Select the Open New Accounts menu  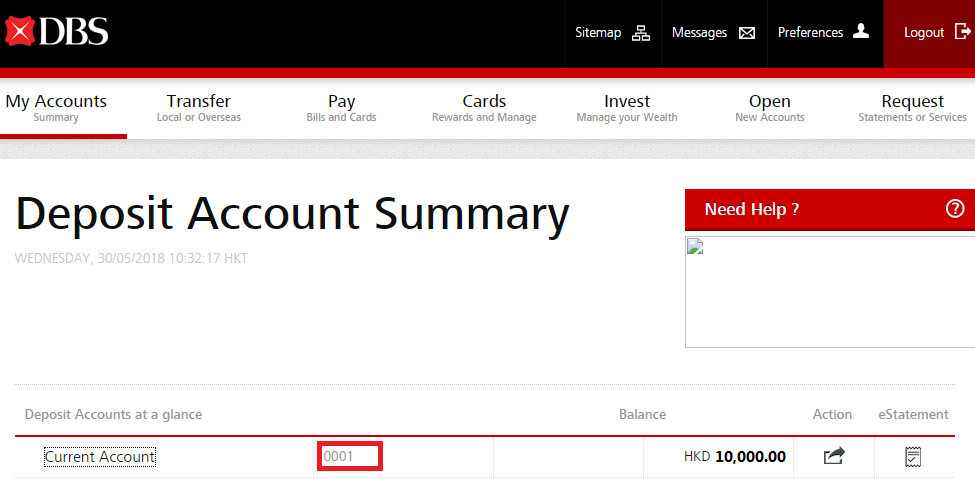pyautogui.click(x=769, y=108)
